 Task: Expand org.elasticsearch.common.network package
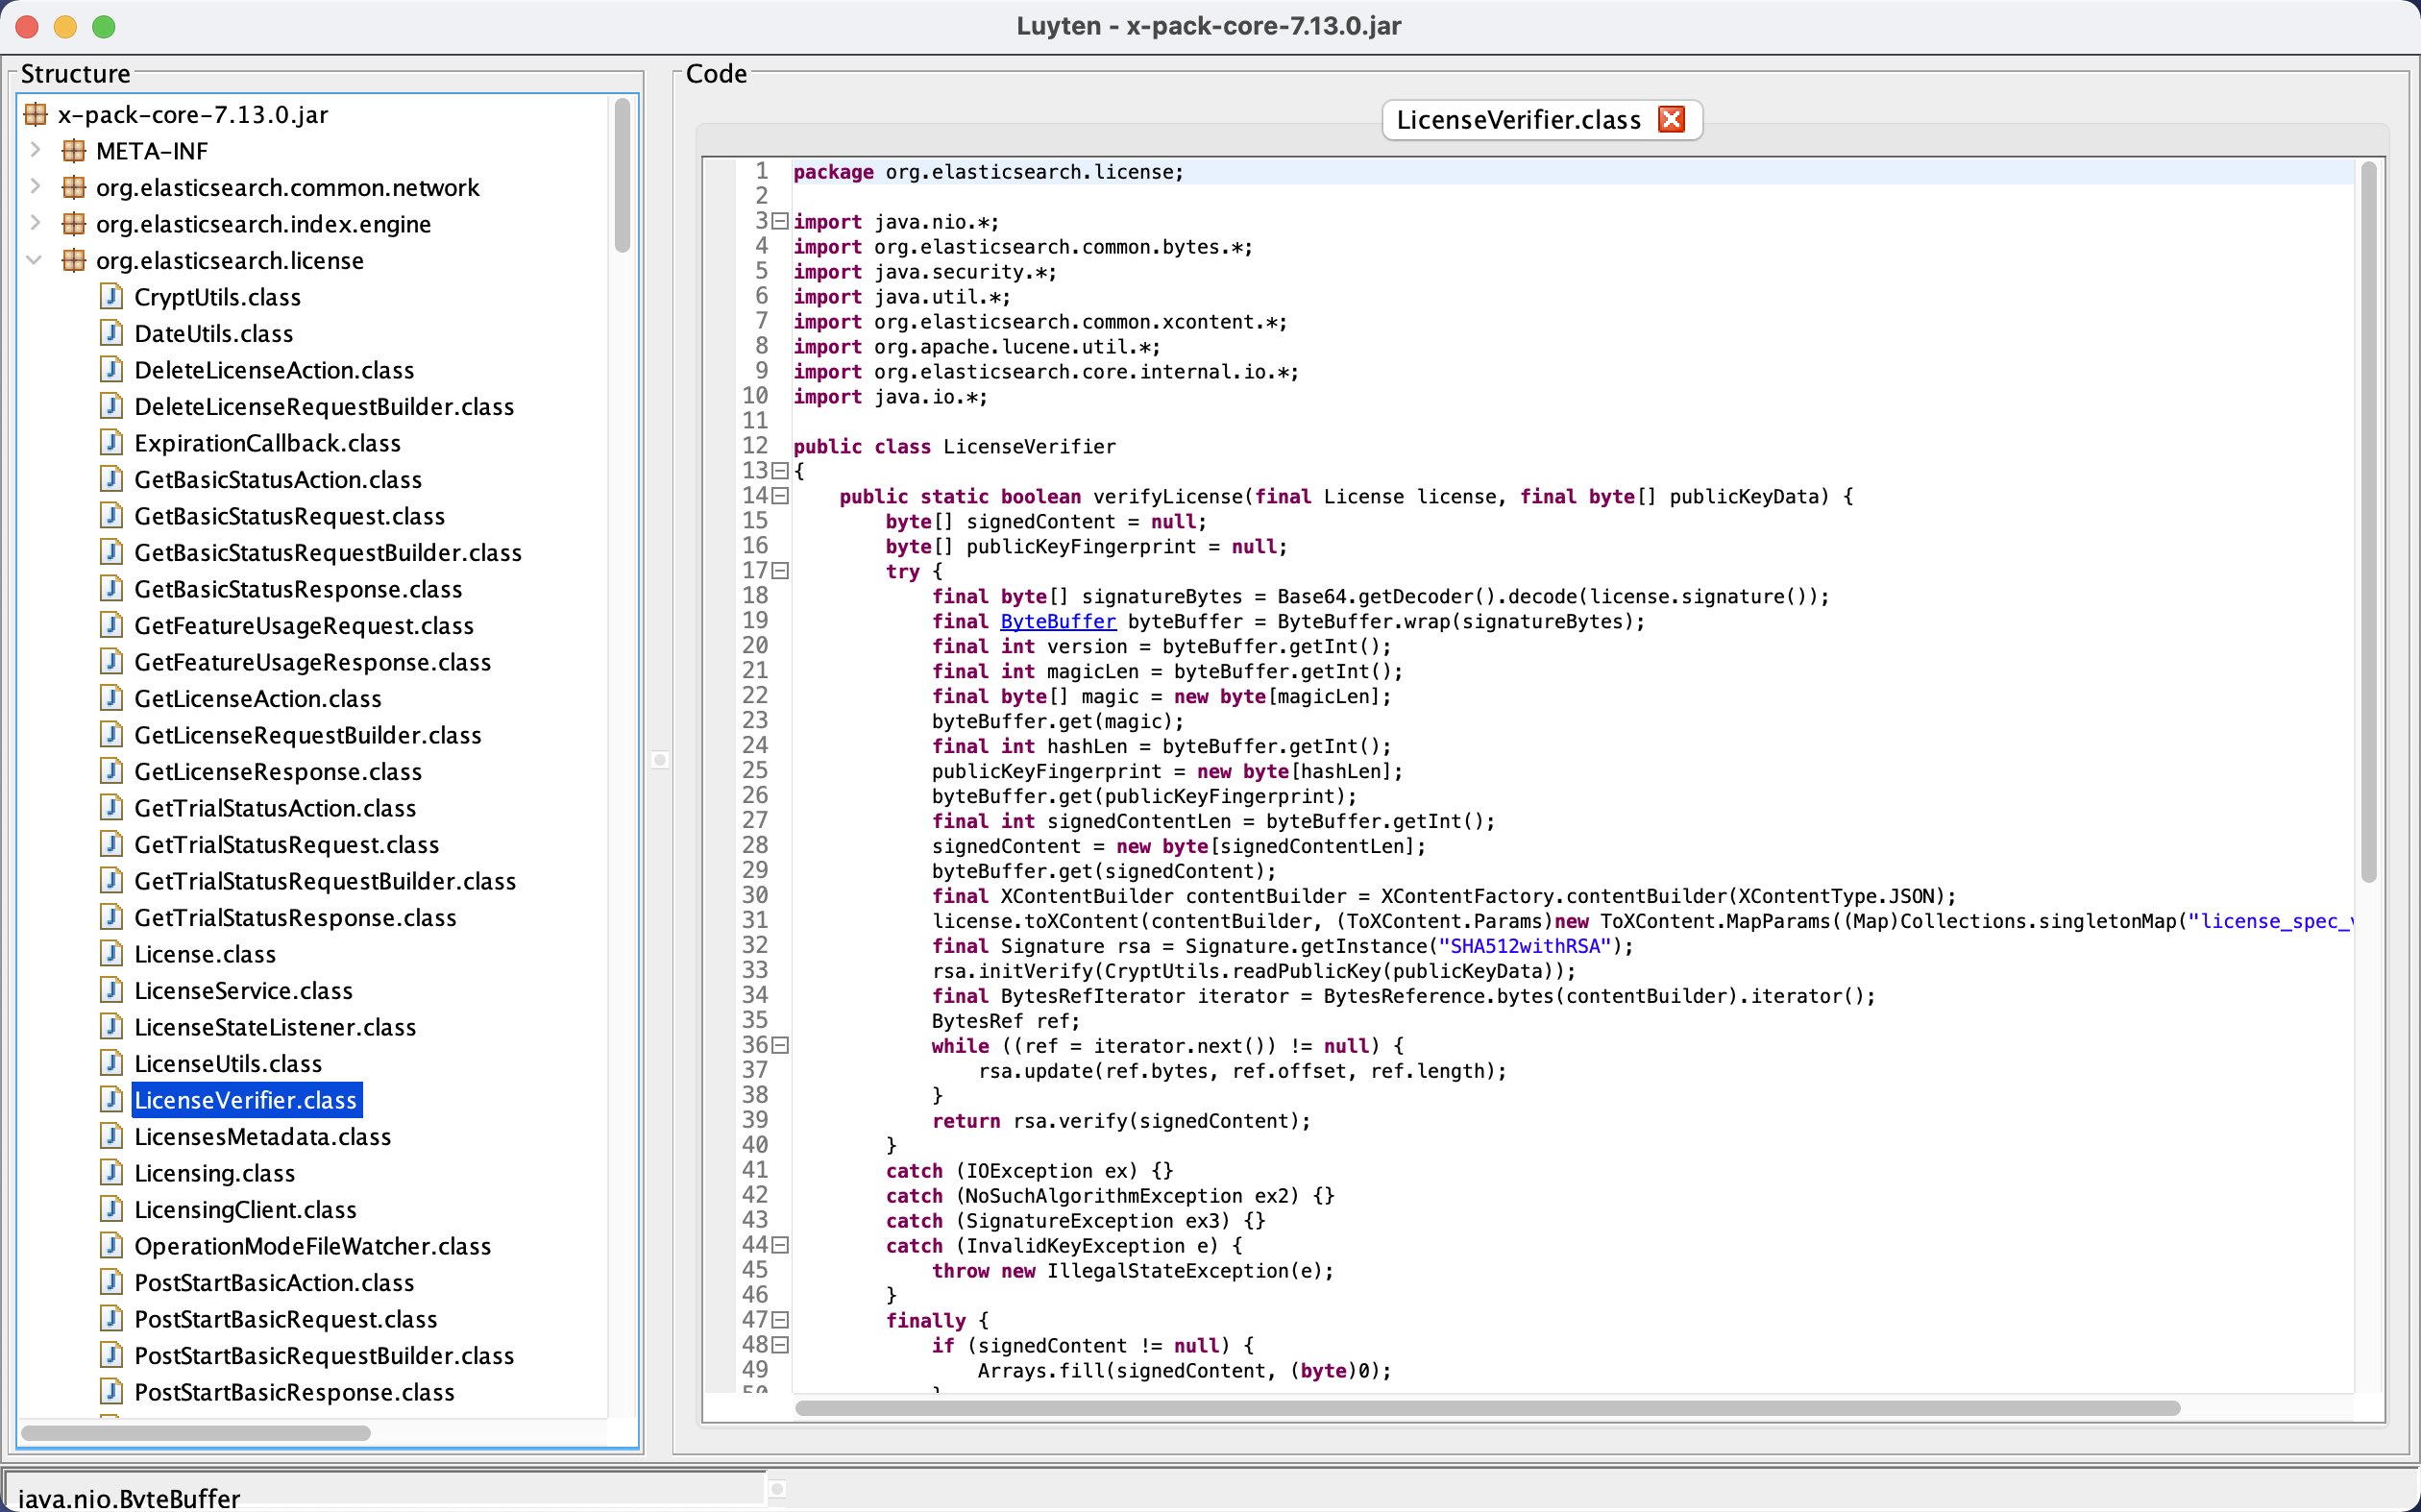tap(36, 186)
